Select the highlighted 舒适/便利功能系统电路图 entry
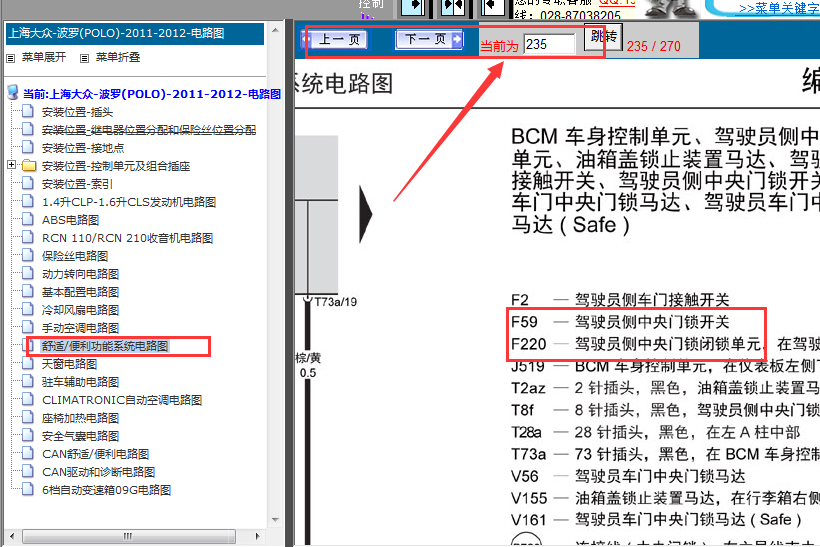This screenshot has height=547, width=820. click(105, 346)
